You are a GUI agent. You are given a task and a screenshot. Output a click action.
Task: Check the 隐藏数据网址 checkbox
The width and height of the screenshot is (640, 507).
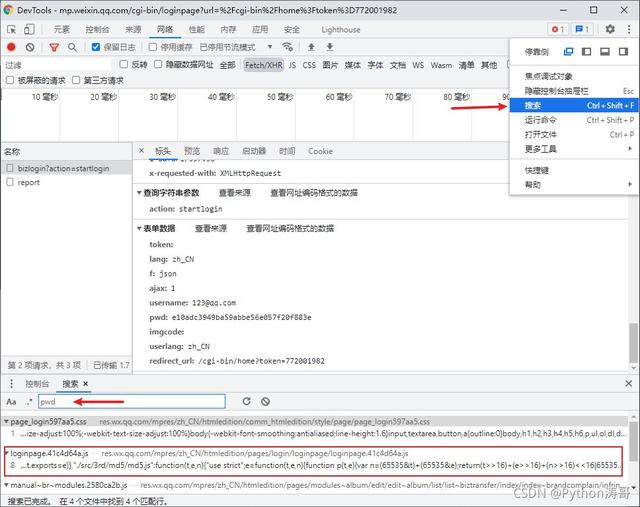pyautogui.click(x=158, y=64)
